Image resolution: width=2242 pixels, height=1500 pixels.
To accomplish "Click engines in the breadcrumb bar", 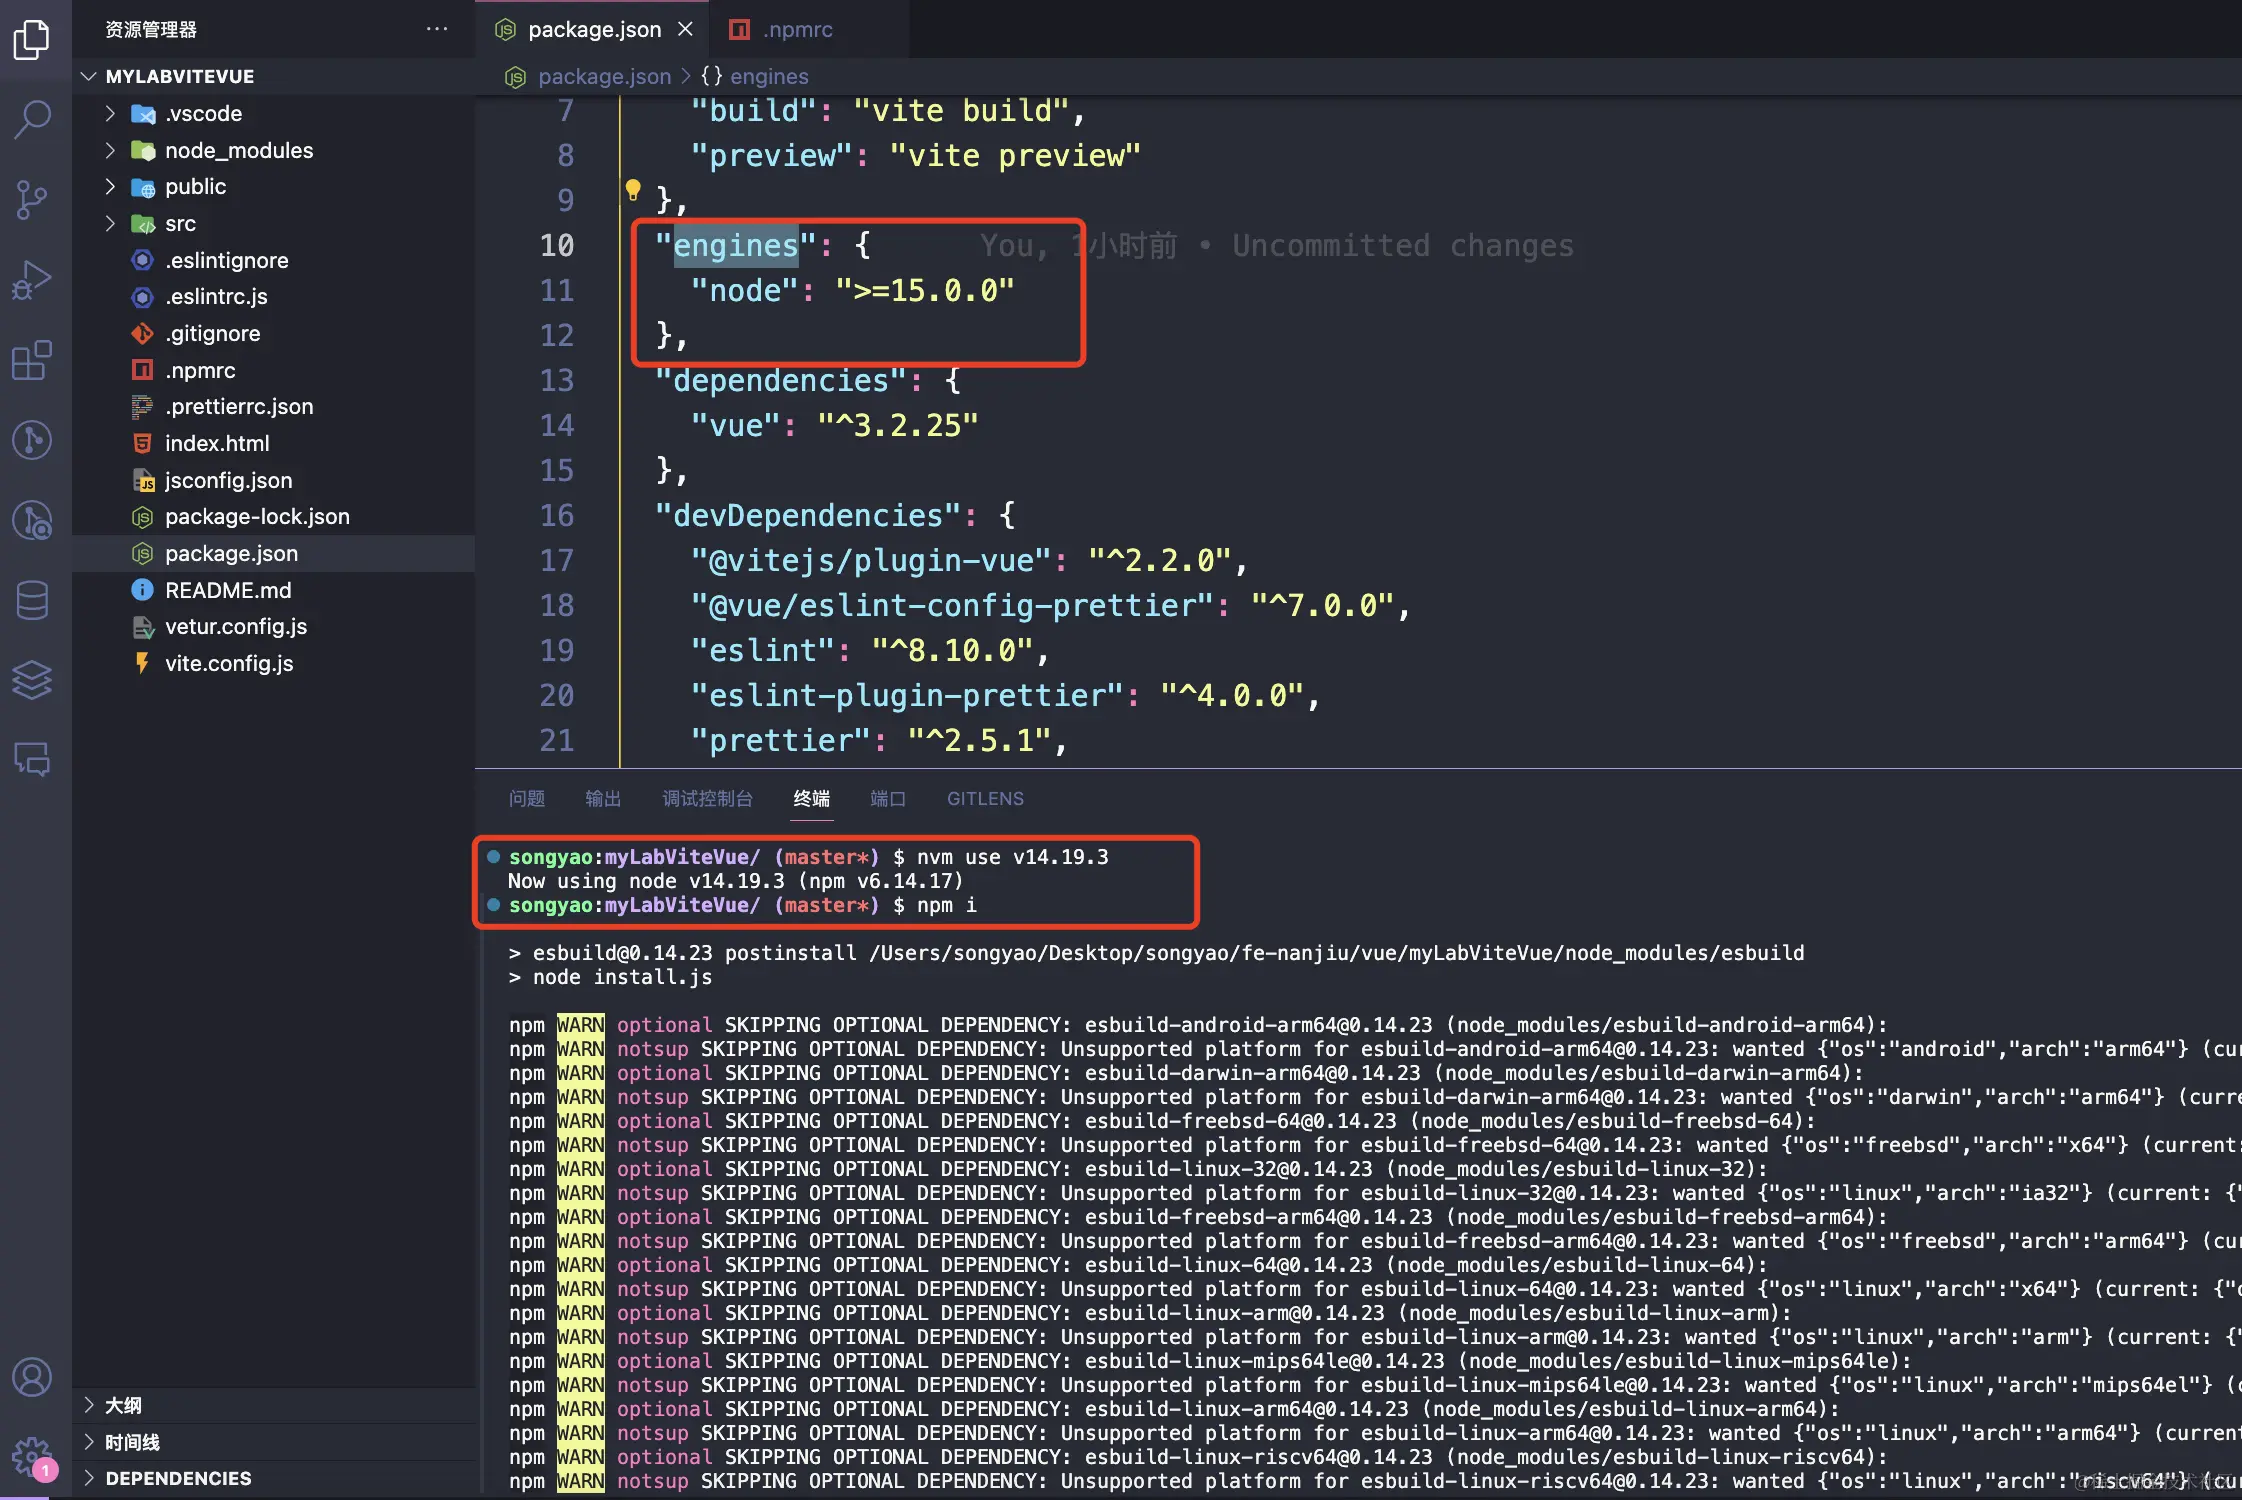I will 768,76.
